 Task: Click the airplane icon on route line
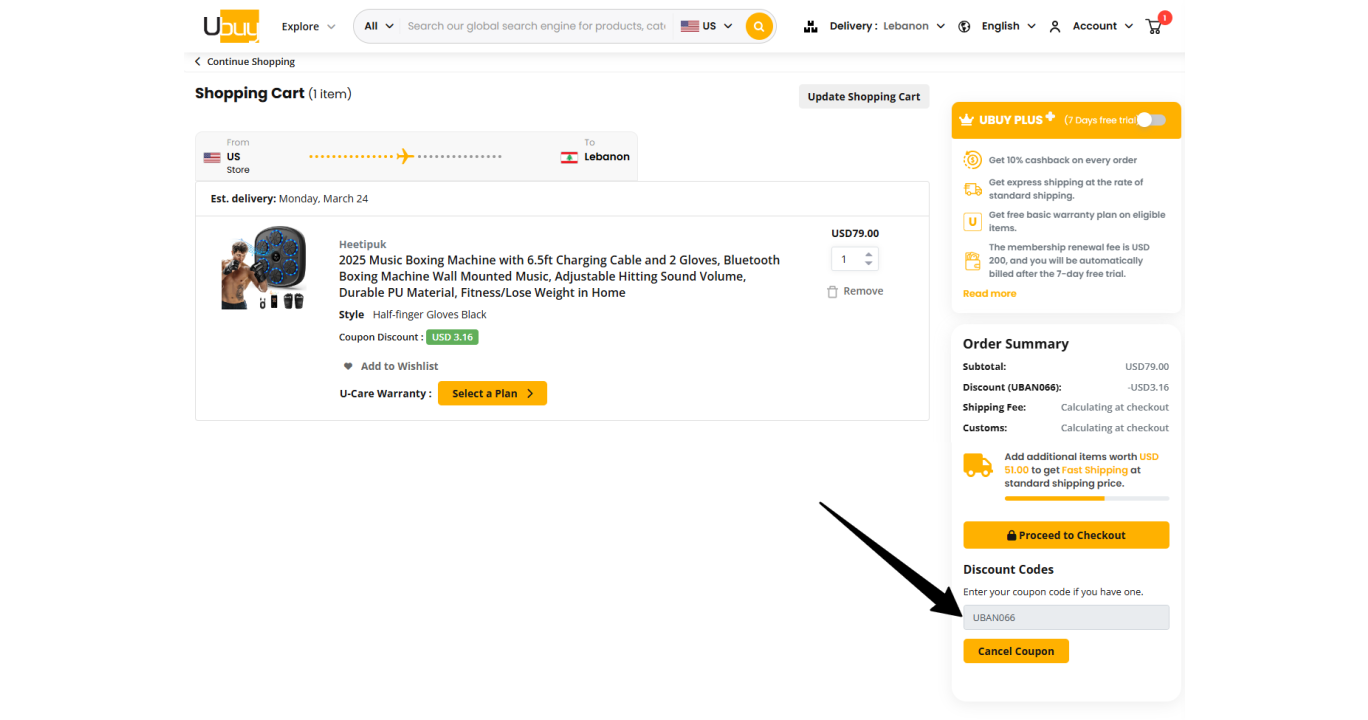[405, 156]
